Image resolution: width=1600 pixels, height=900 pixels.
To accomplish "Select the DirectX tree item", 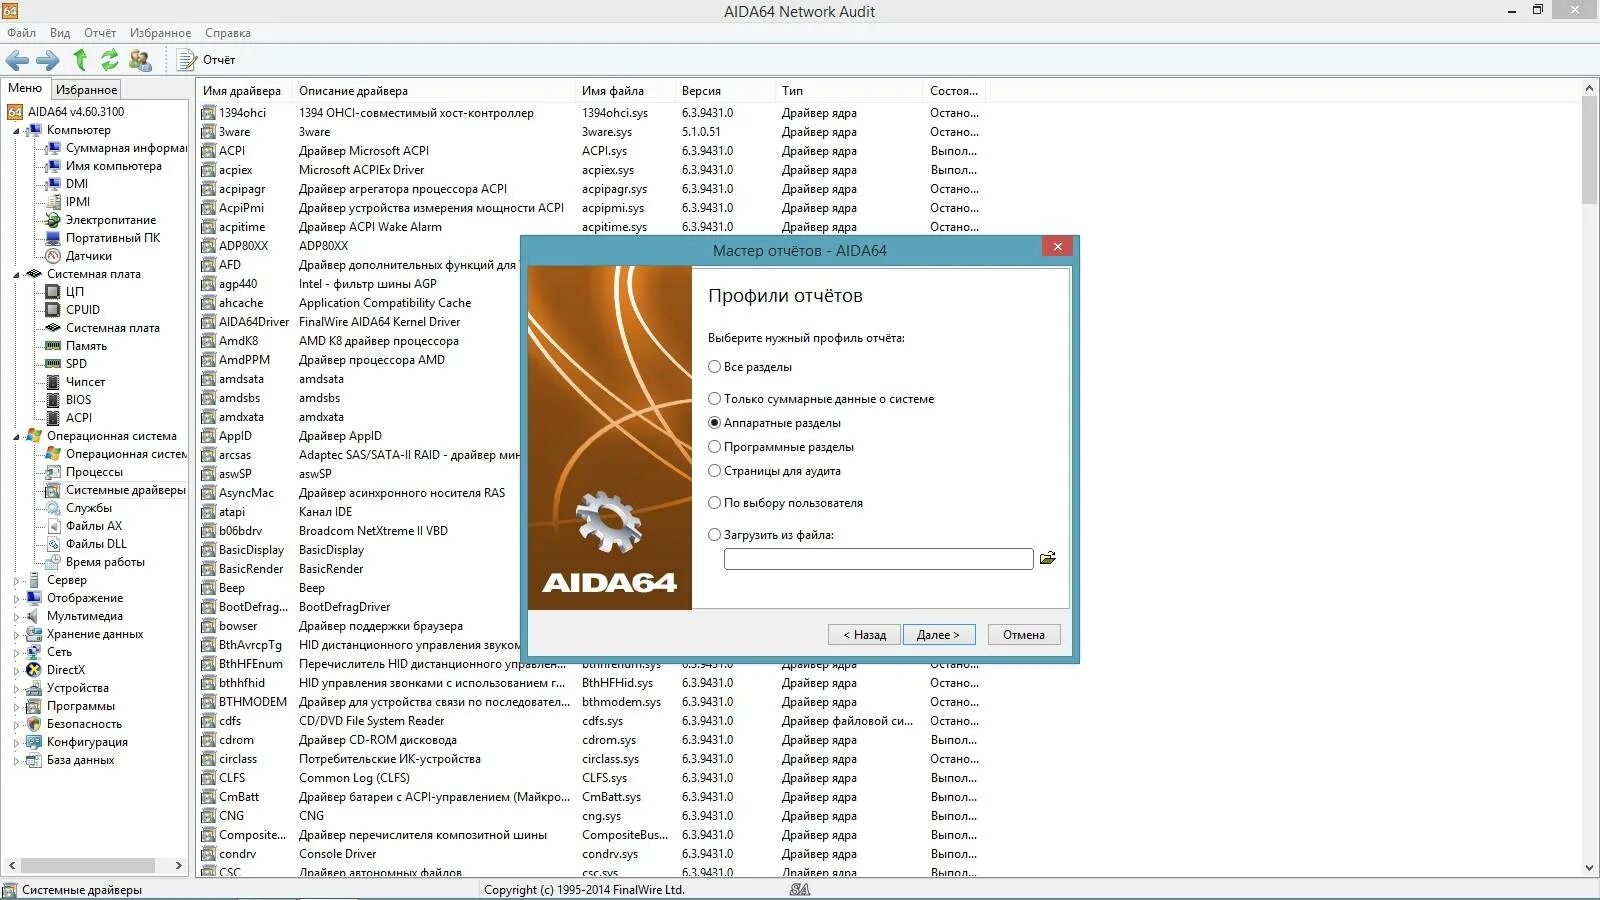I will point(66,670).
